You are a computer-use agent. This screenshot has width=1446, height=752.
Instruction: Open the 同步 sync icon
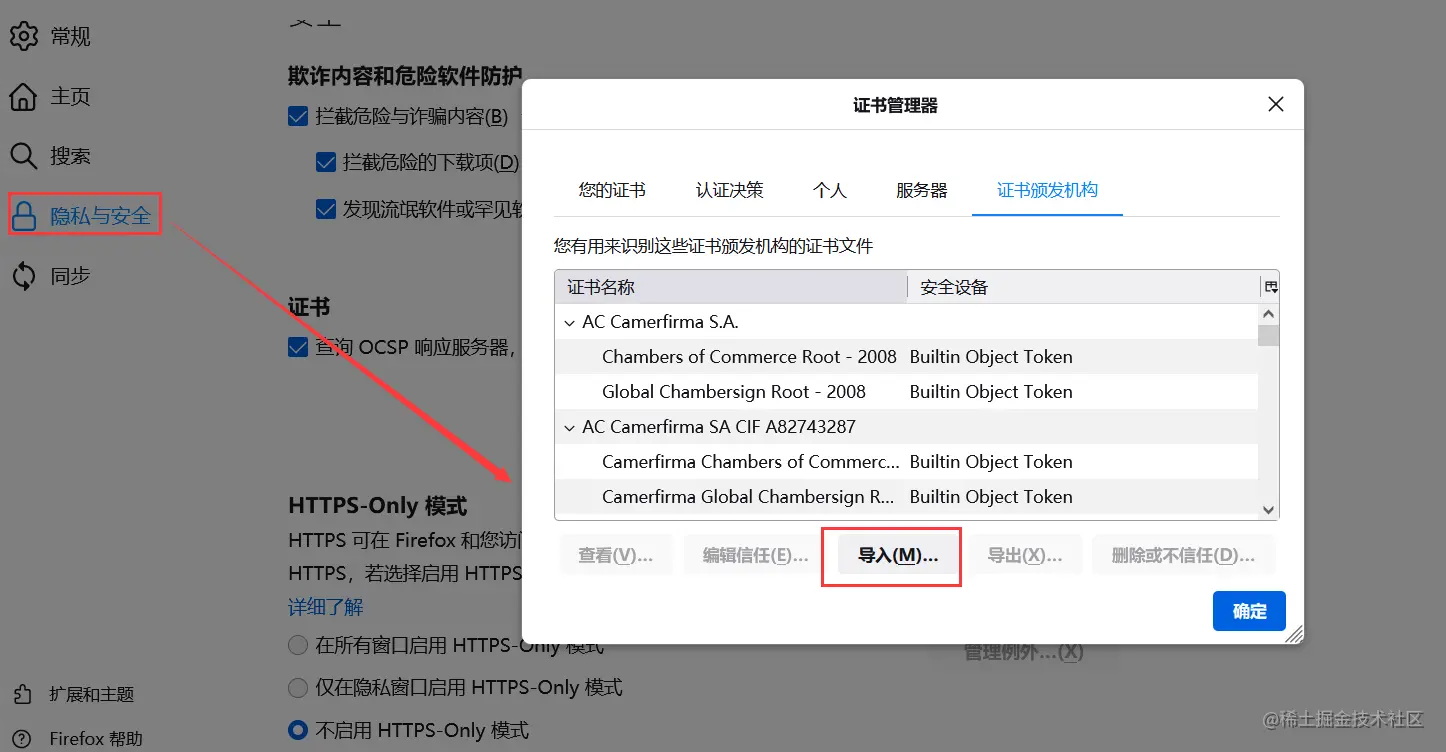point(25,275)
